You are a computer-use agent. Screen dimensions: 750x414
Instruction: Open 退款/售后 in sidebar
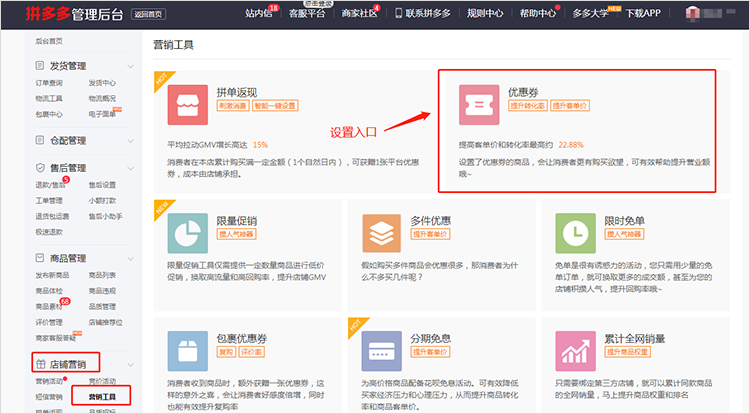(x=50, y=185)
